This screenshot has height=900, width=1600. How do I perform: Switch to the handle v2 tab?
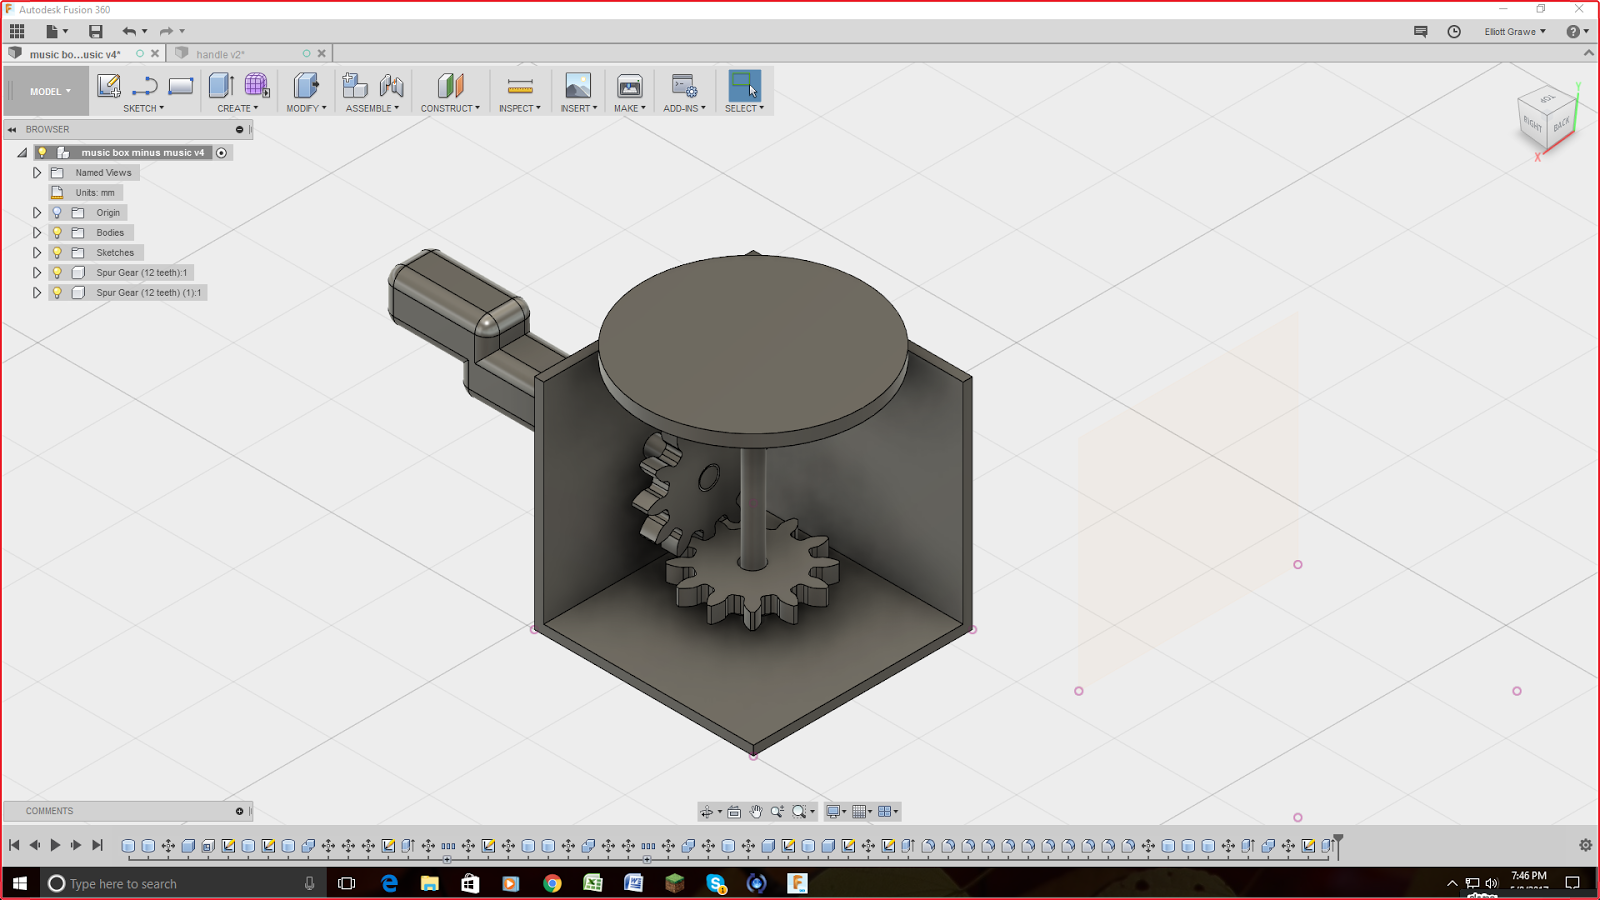(220, 54)
